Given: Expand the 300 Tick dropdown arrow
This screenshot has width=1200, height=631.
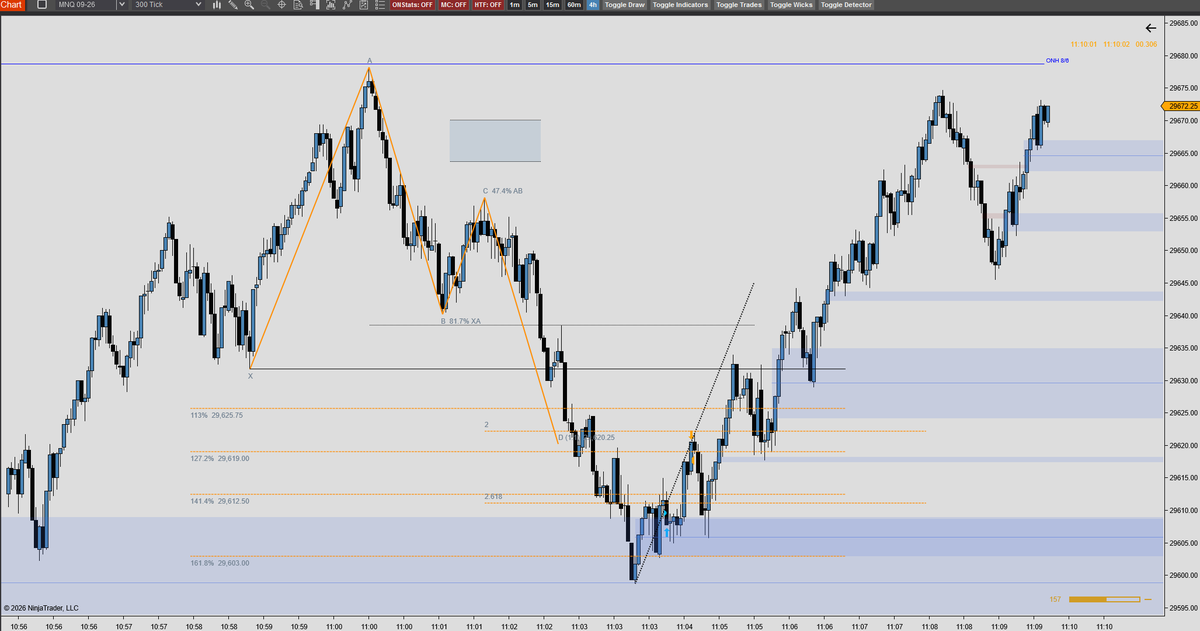Looking at the screenshot, I should click(x=199, y=5).
